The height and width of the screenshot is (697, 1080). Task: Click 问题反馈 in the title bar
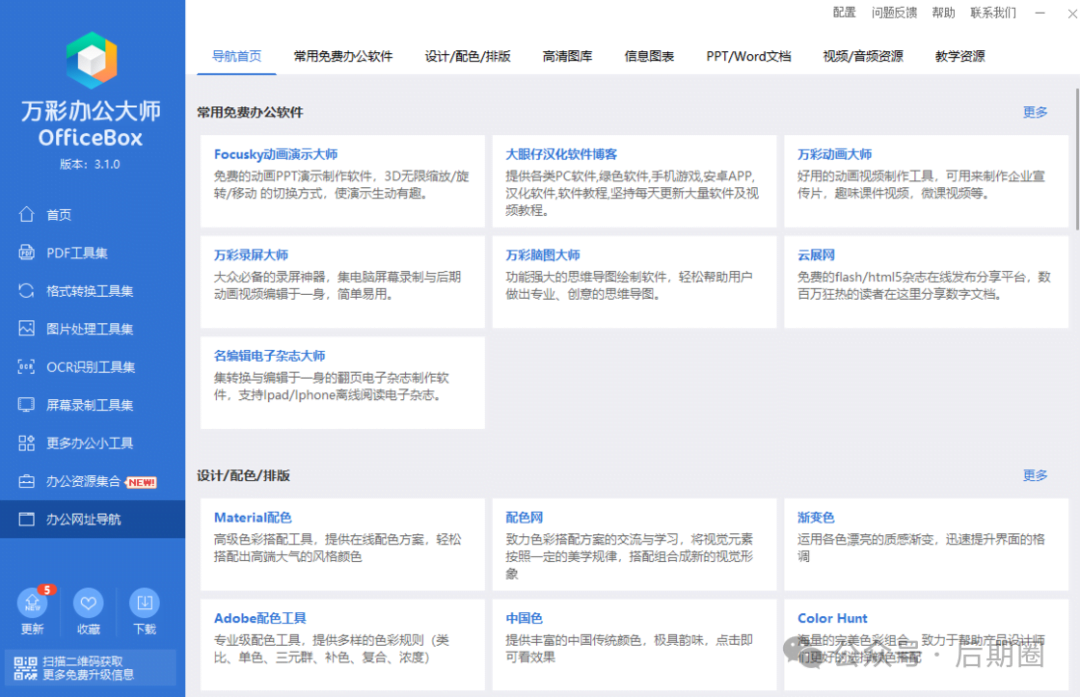[x=894, y=12]
